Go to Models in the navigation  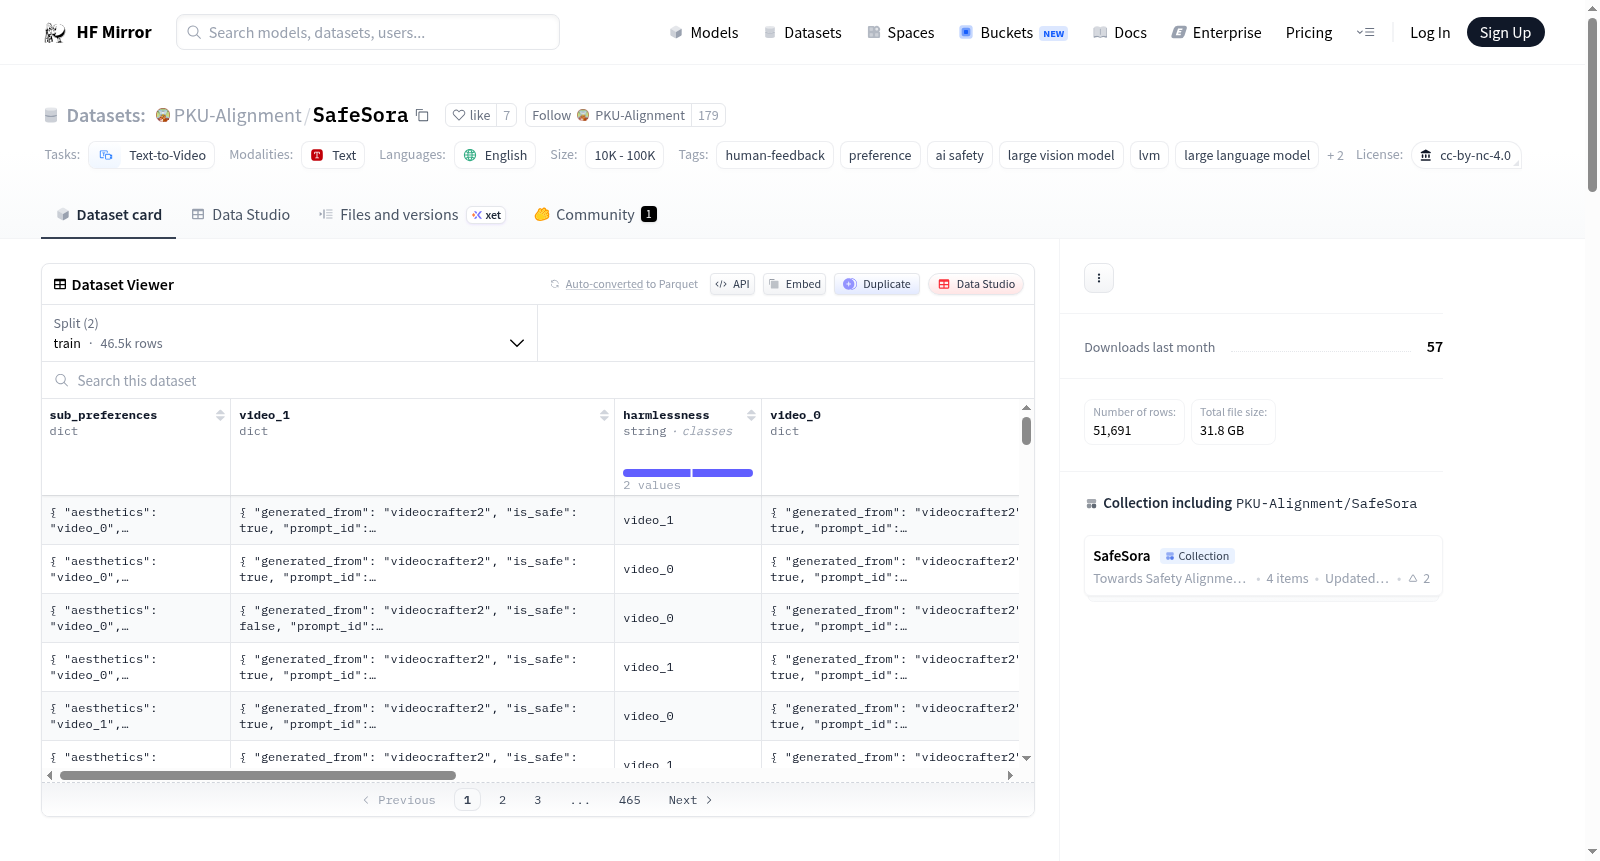(x=704, y=33)
